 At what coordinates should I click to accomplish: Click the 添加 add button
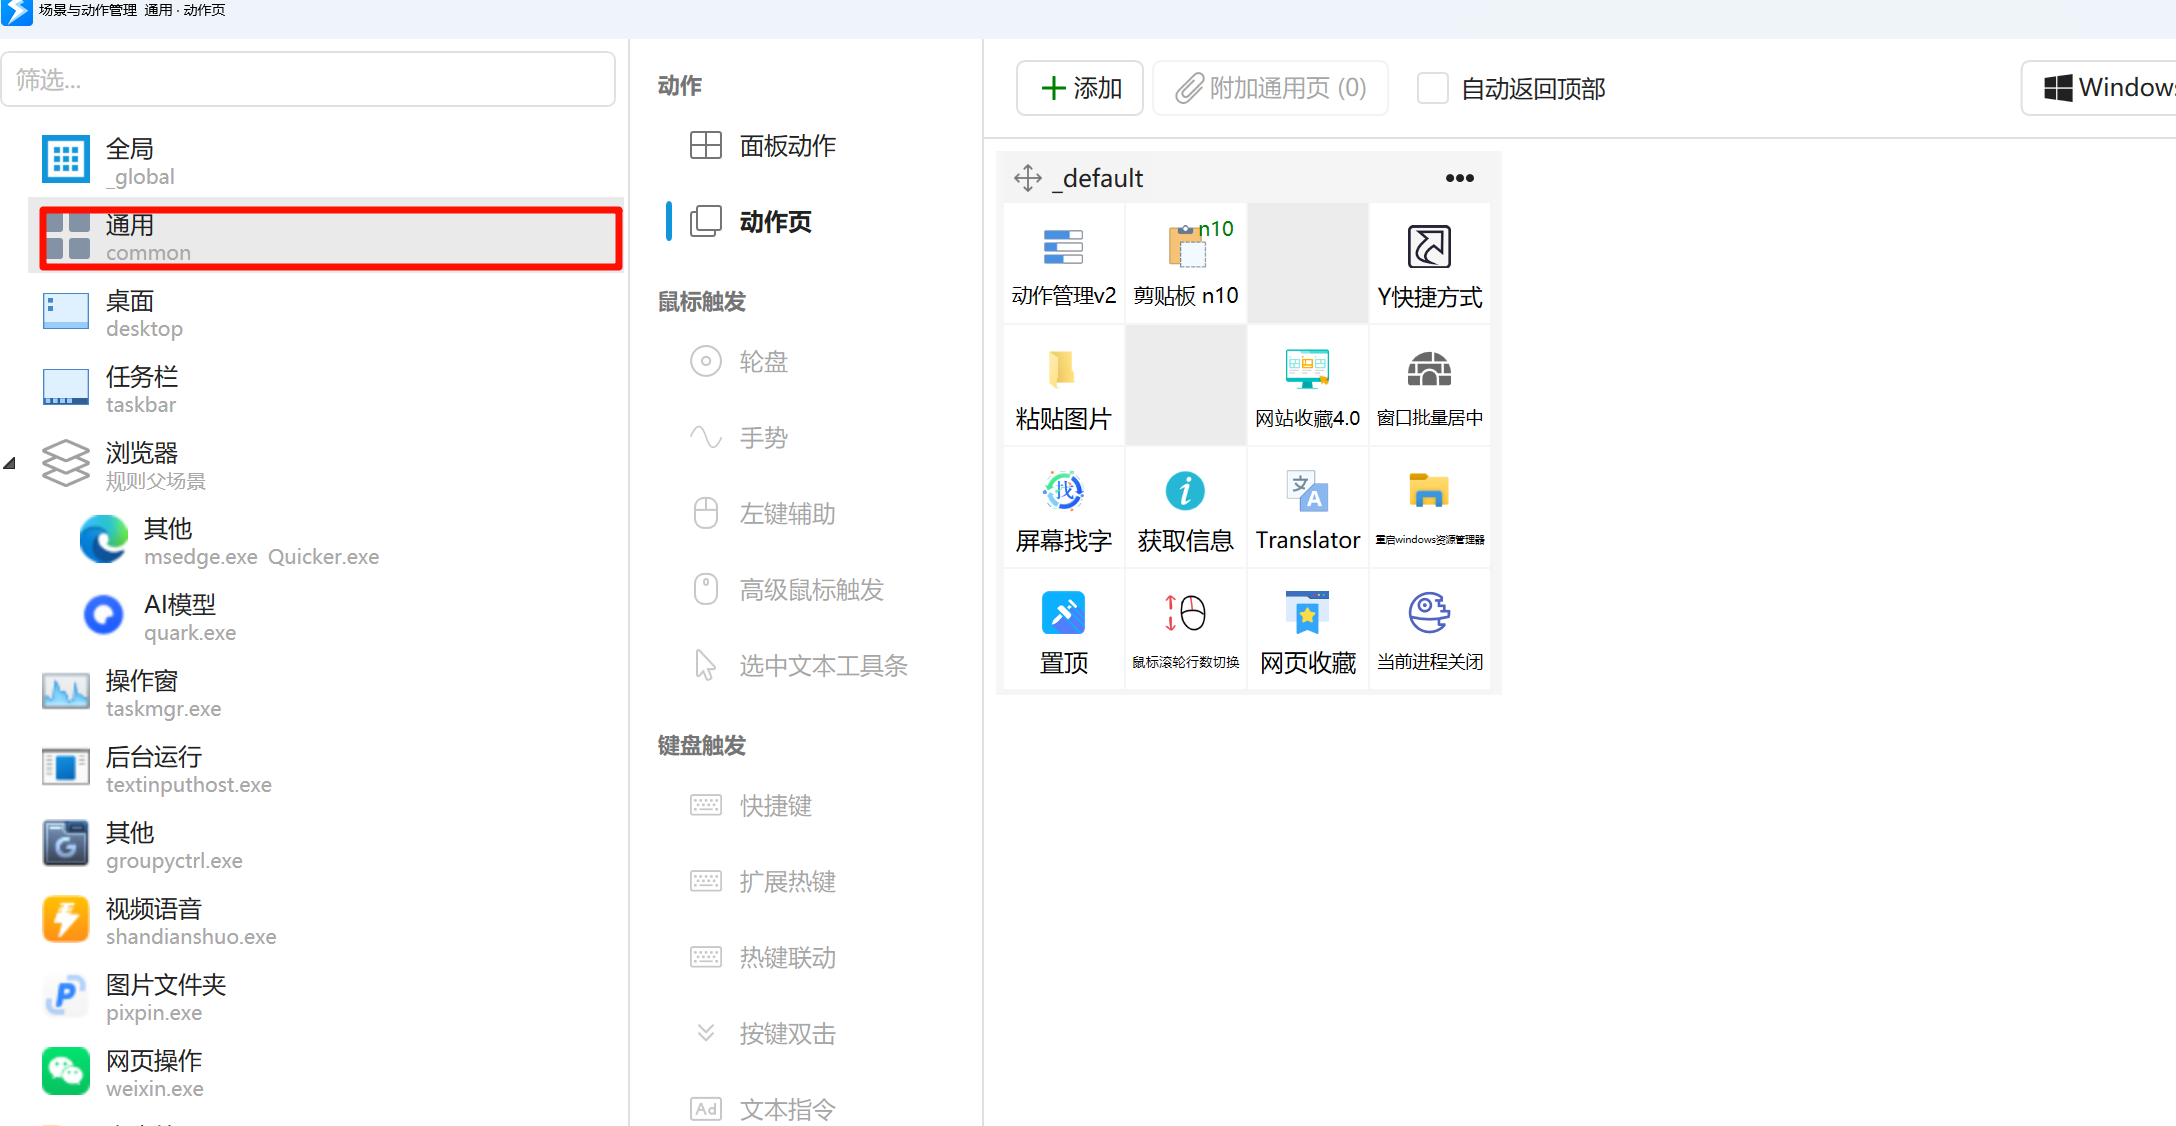(x=1080, y=88)
